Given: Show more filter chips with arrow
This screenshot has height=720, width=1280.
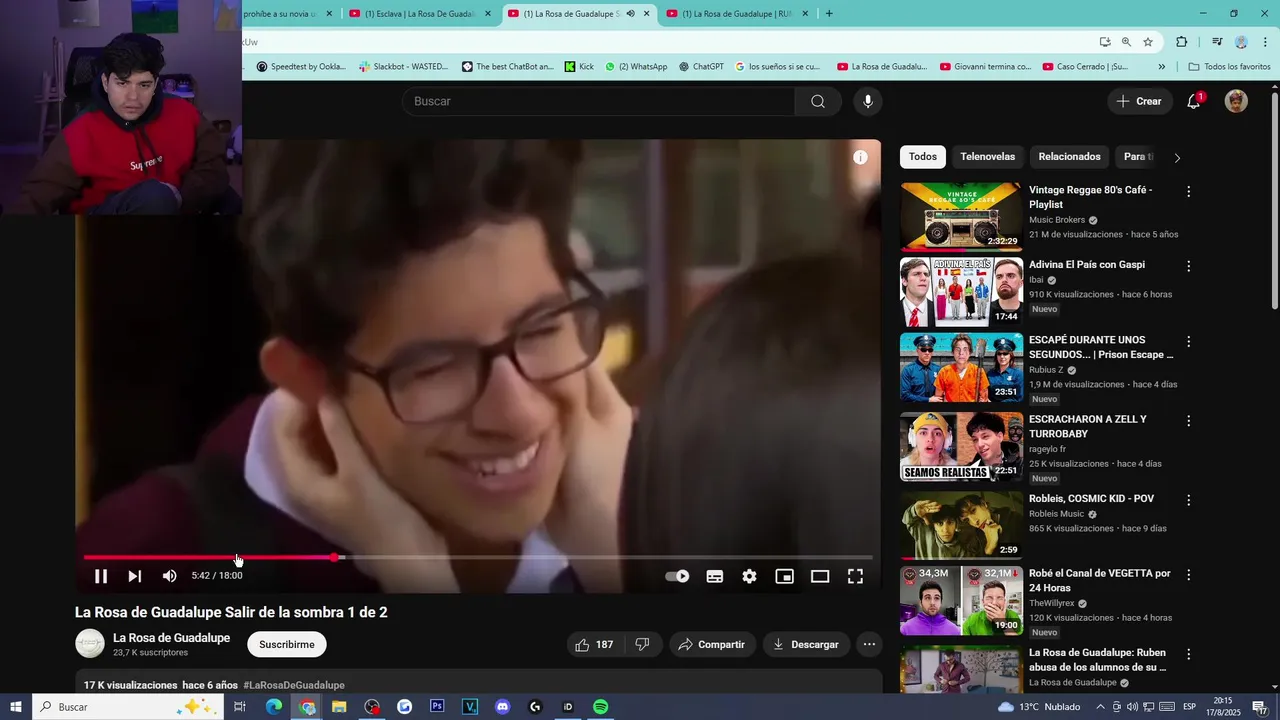Looking at the screenshot, I should [x=1177, y=158].
